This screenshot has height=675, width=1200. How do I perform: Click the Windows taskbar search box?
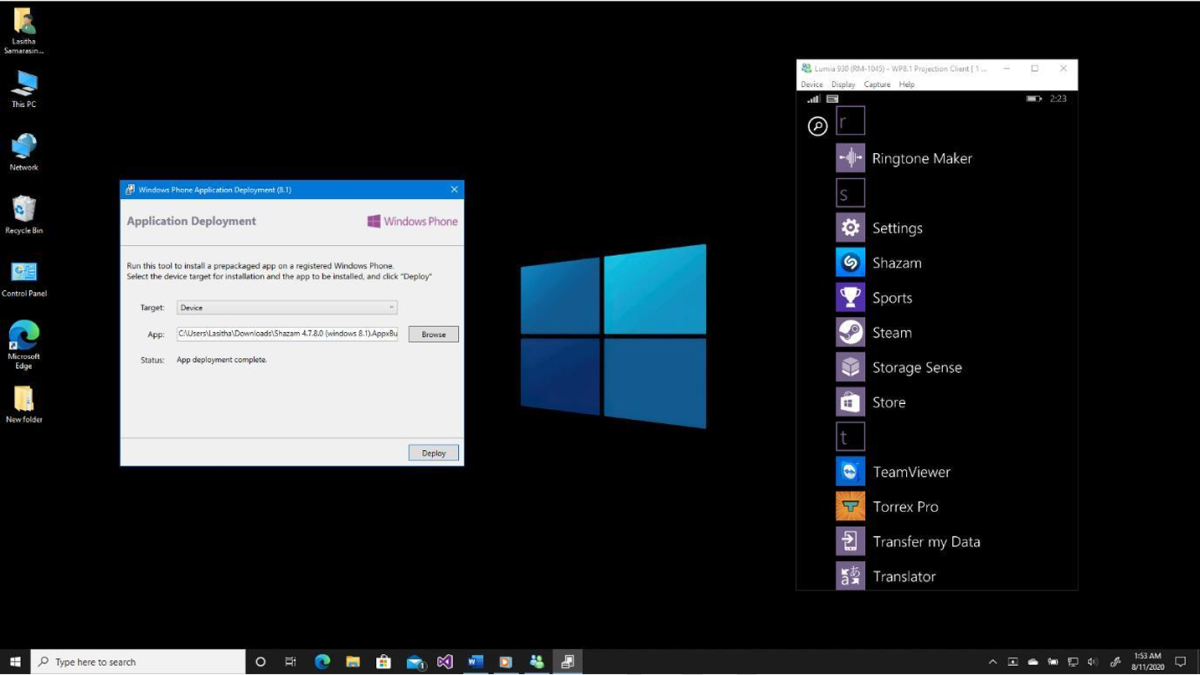coord(140,662)
